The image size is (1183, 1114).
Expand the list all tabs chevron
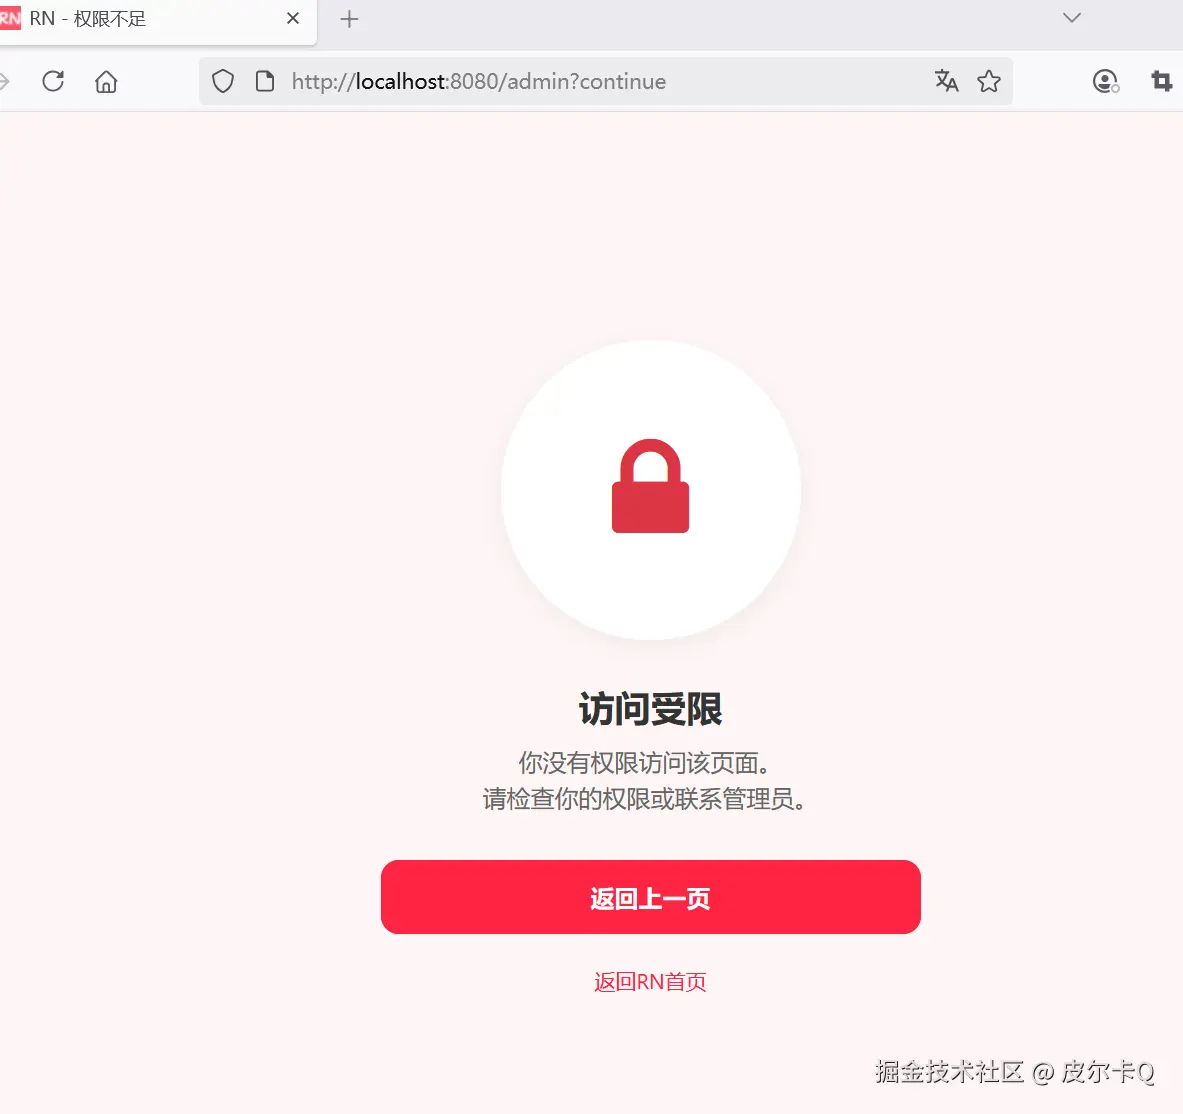point(1071,18)
